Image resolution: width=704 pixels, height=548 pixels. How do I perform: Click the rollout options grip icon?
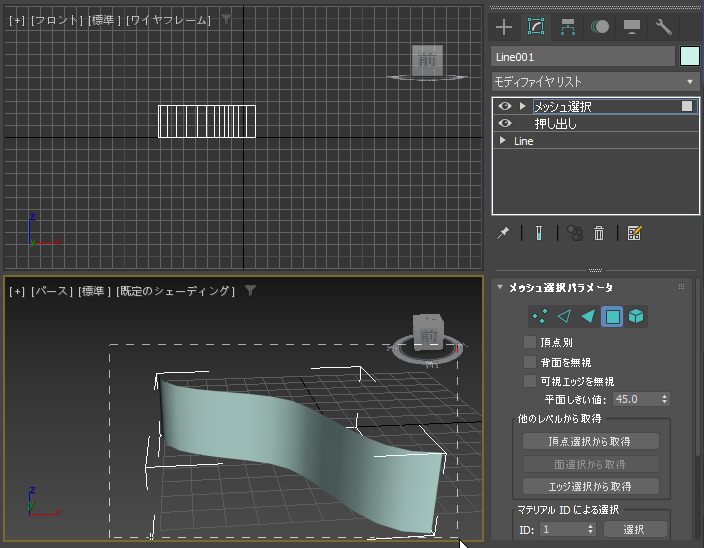point(681,287)
